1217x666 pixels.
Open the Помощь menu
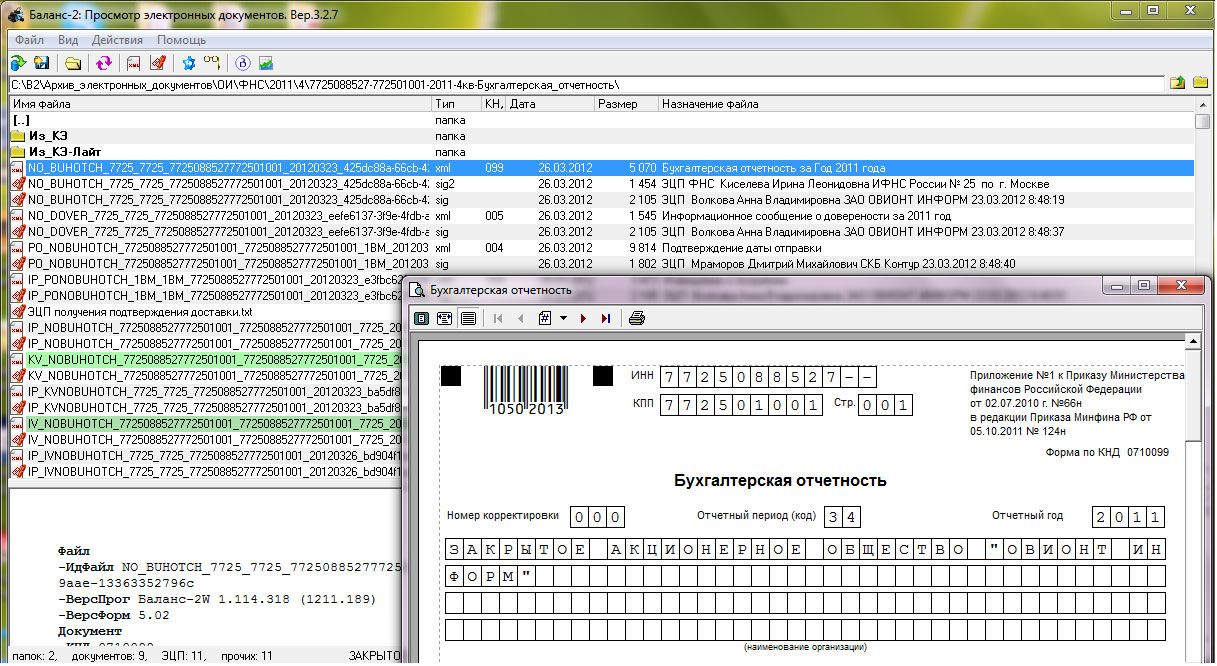(x=181, y=40)
